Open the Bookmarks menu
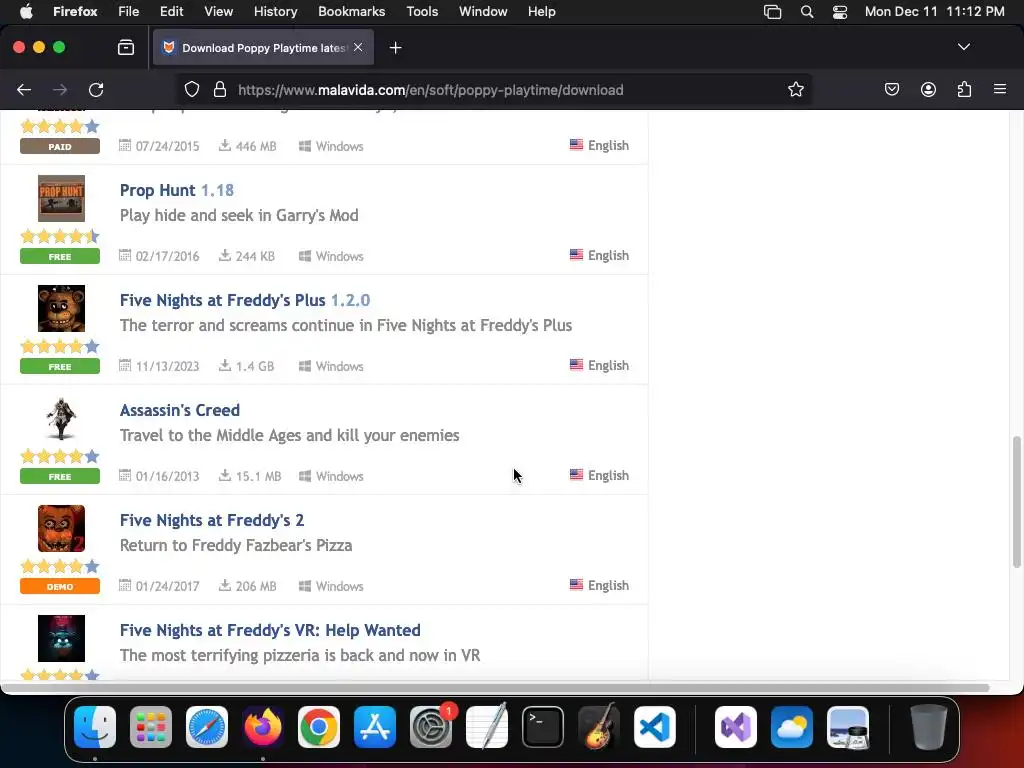 351,11
